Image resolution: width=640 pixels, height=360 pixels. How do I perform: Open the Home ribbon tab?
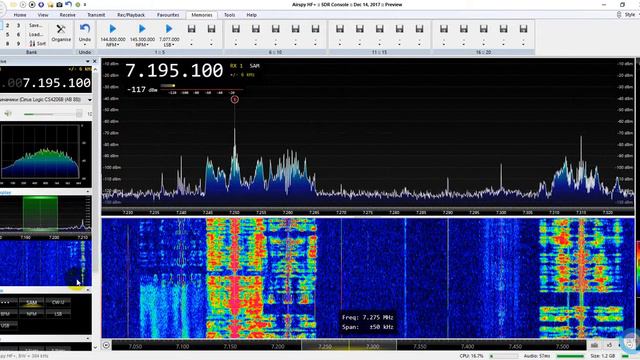(x=20, y=15)
